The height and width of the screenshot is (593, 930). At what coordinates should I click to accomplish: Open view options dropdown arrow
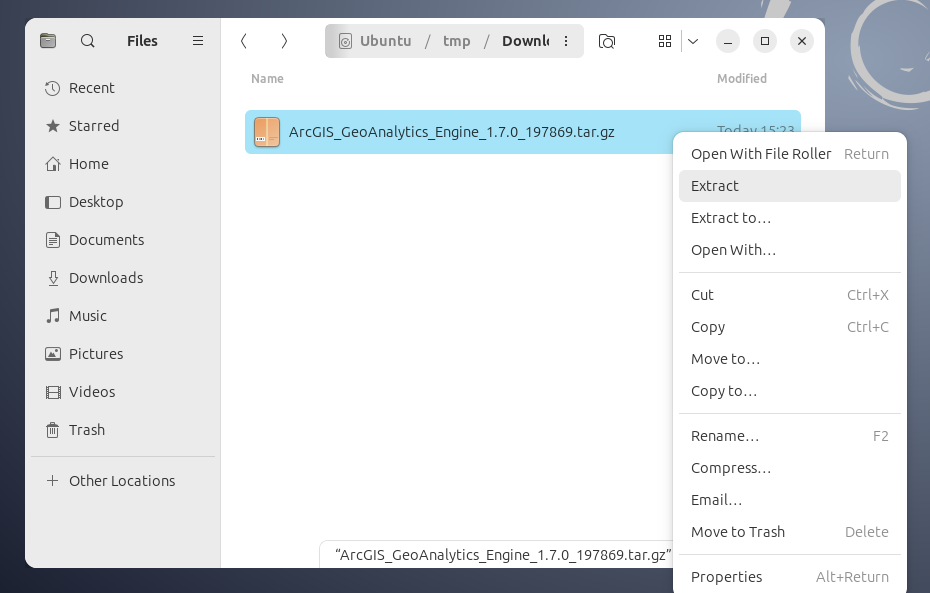click(693, 41)
